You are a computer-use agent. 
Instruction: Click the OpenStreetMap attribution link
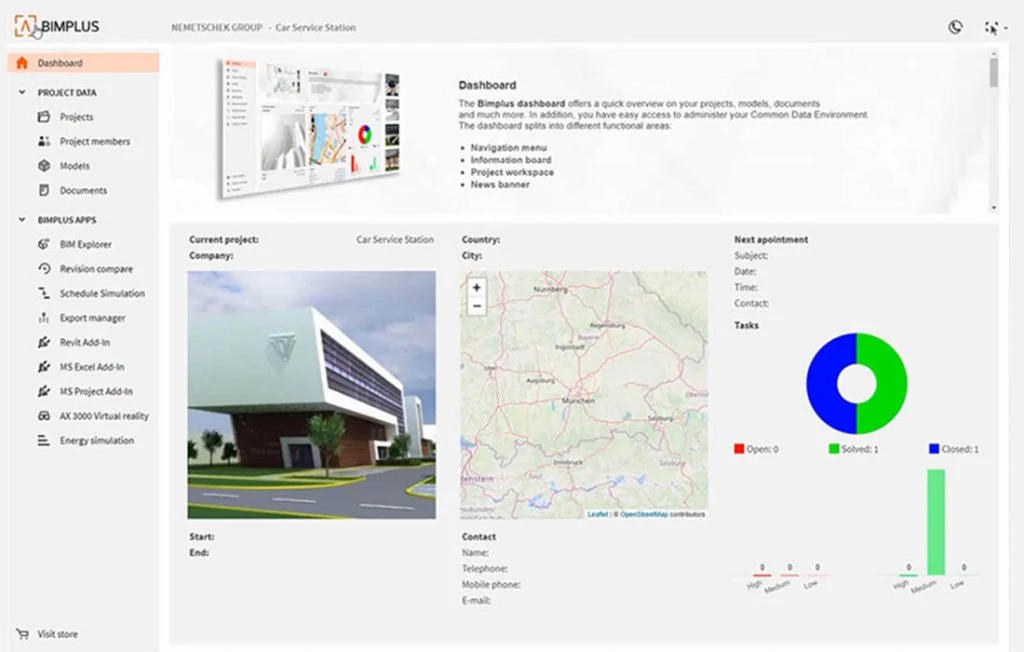pyautogui.click(x=644, y=514)
